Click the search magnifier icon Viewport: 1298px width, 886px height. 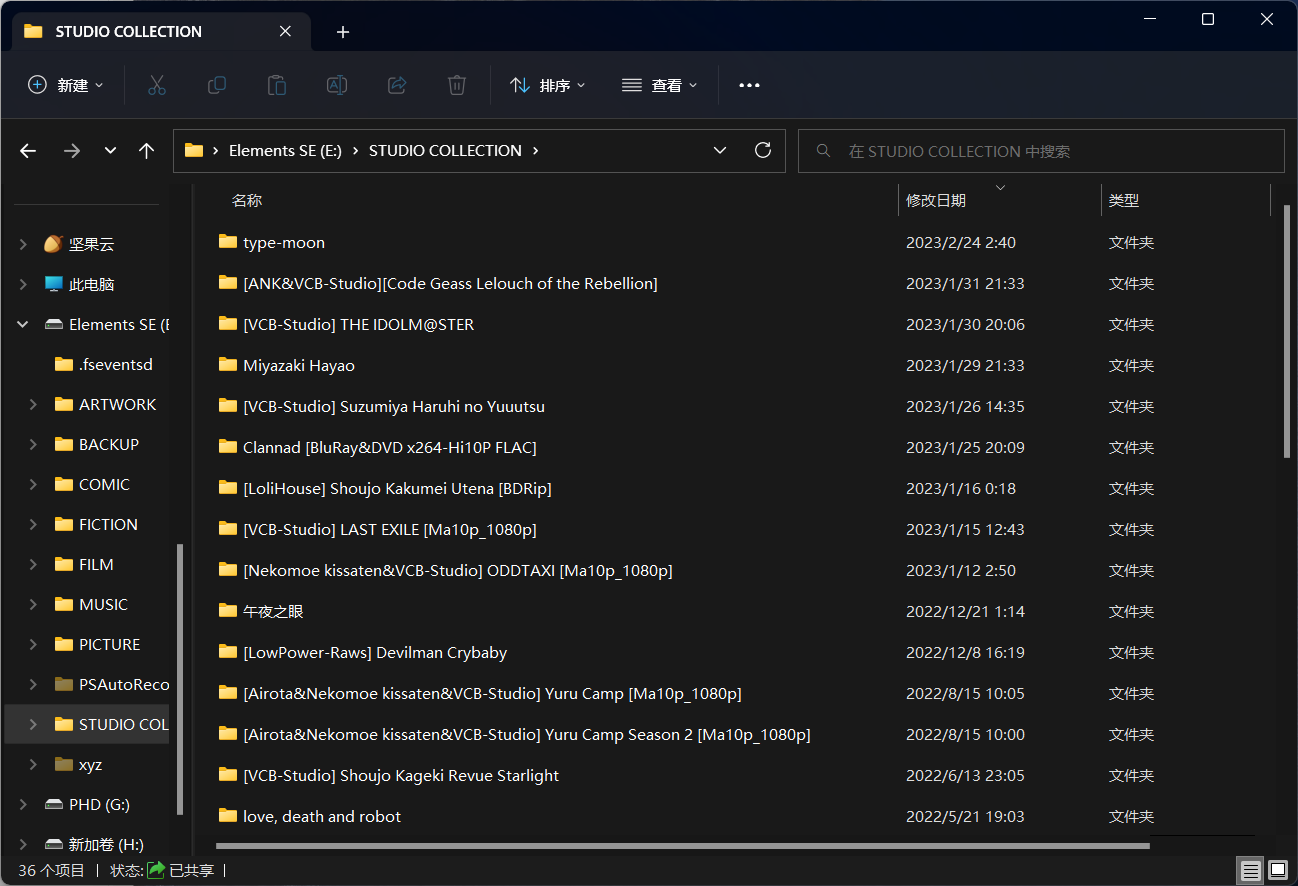coord(824,151)
